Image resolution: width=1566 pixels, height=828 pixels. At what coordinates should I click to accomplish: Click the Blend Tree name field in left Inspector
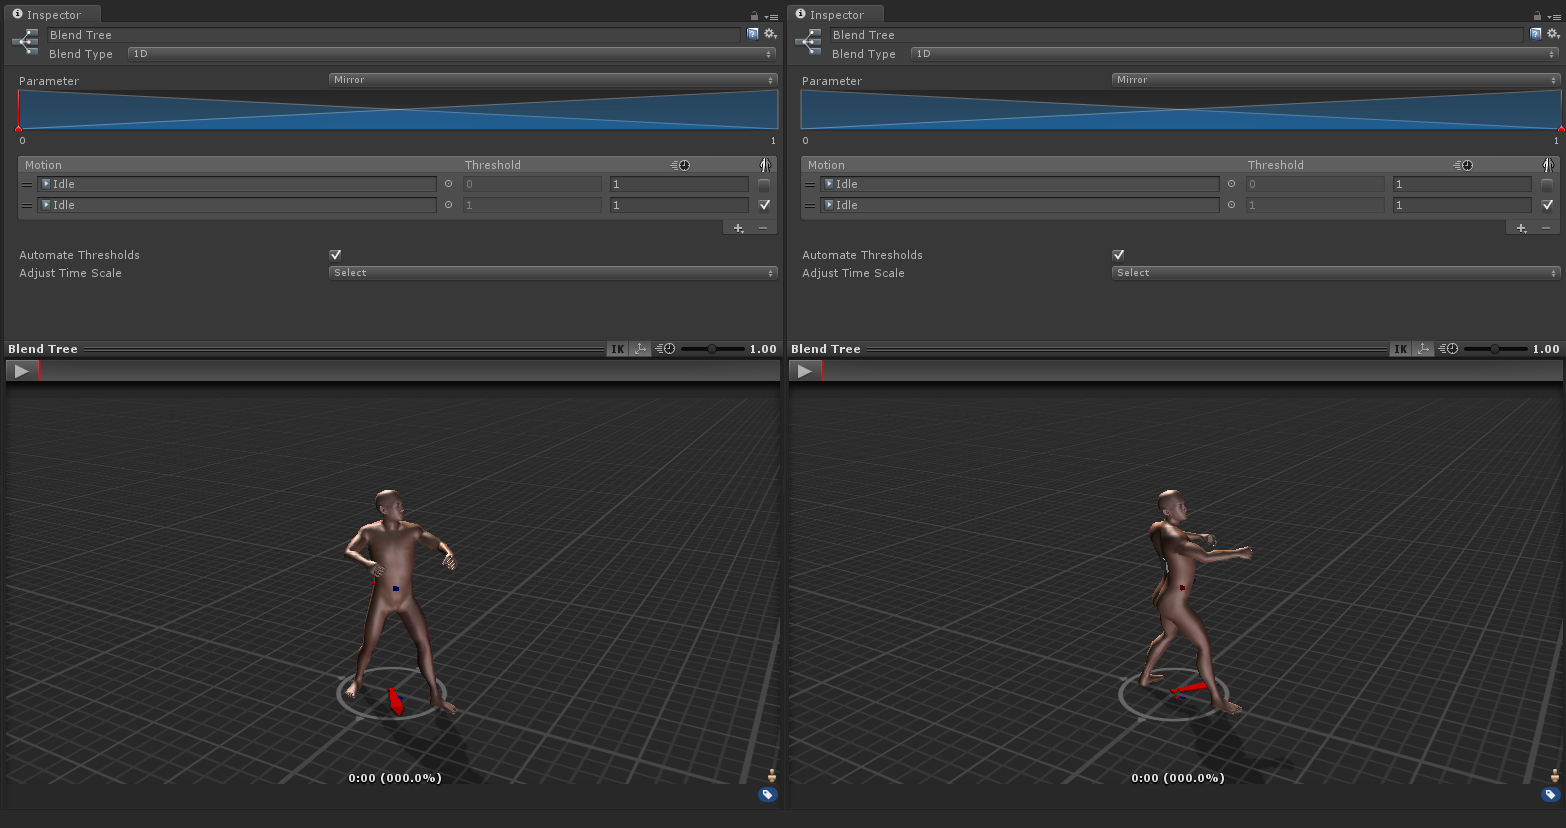pyautogui.click(x=393, y=35)
